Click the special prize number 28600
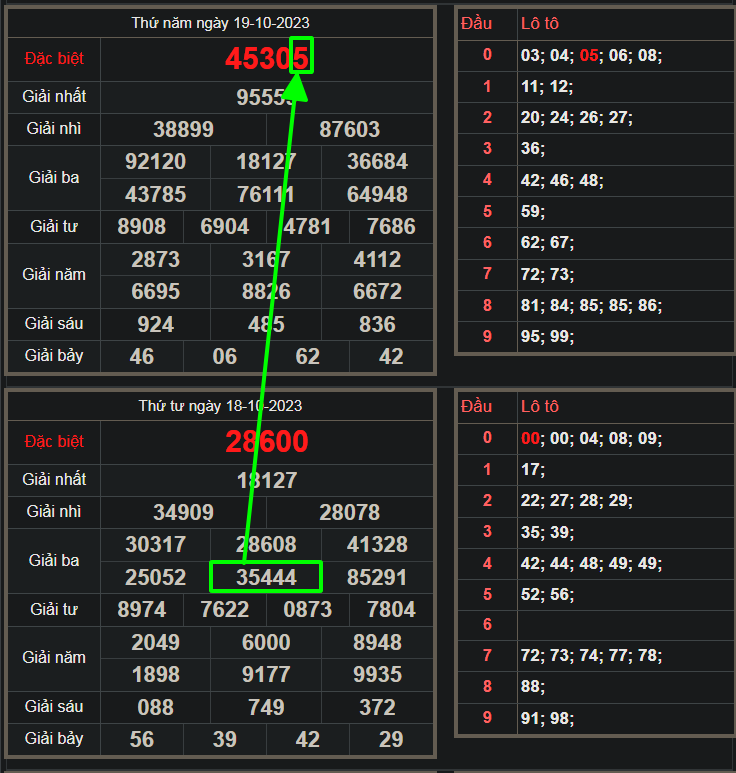This screenshot has height=773, width=736. coord(266,441)
